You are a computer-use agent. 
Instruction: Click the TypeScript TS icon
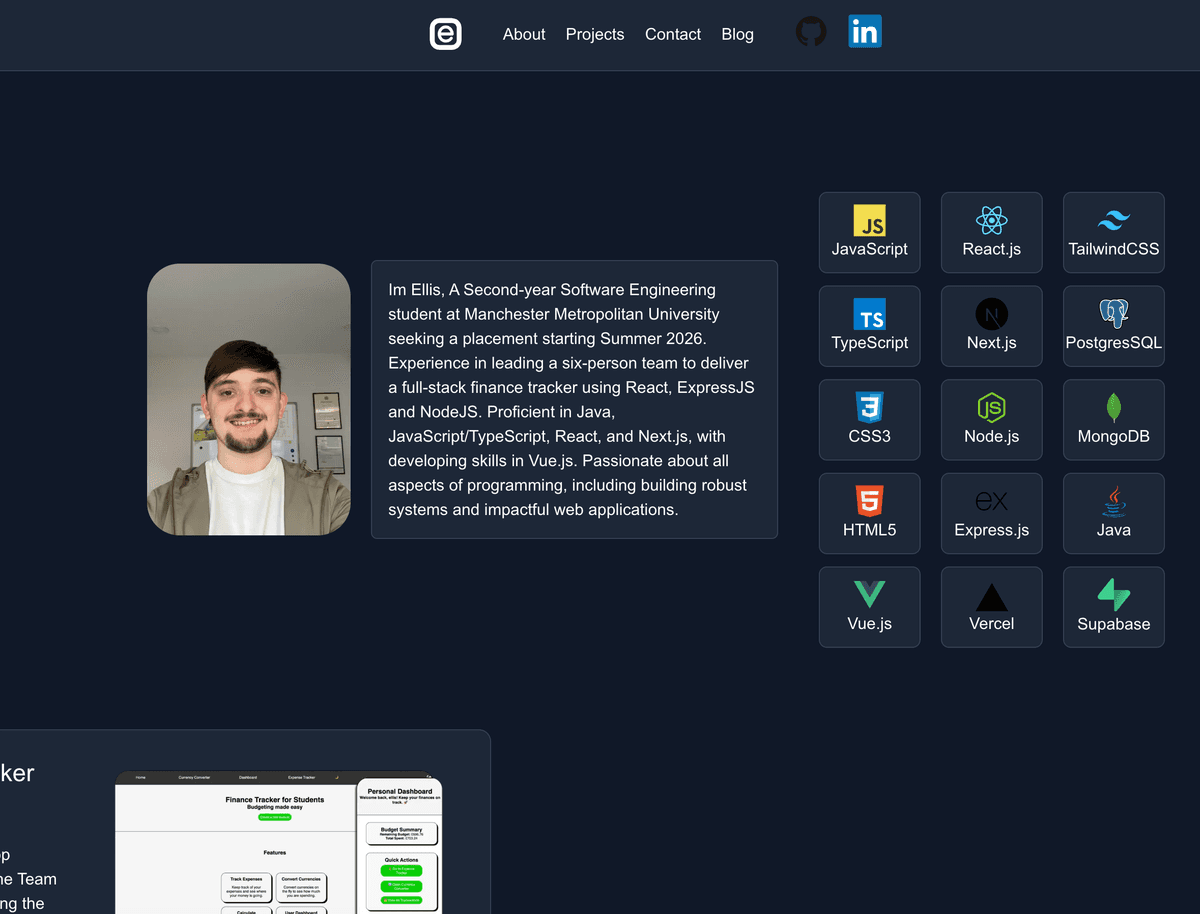(x=869, y=315)
